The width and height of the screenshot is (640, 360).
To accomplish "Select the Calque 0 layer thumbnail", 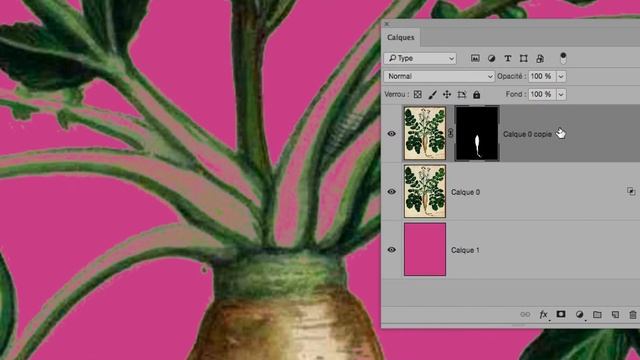I will [425, 191].
